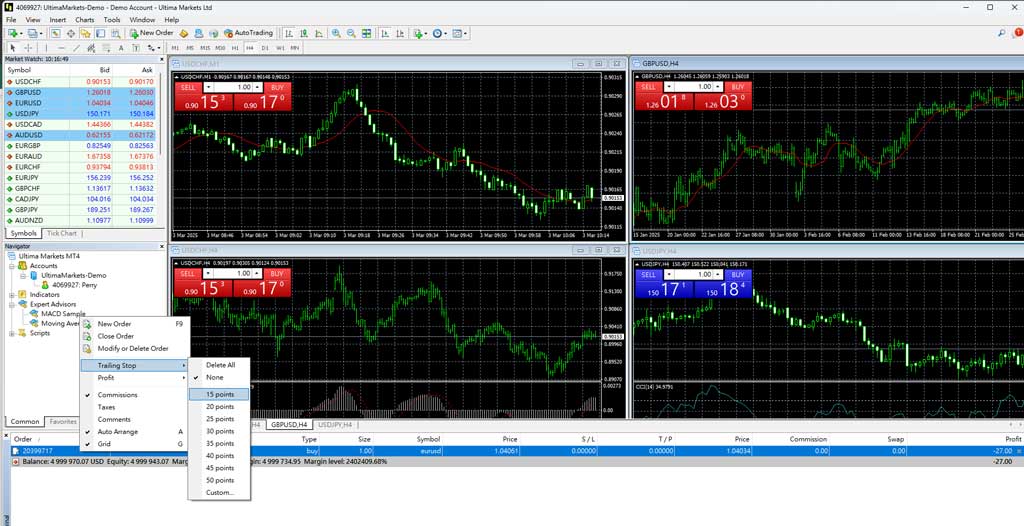Viewport: 1024px width, 526px height.
Task: Click New Order toolbar button
Action: pos(152,33)
